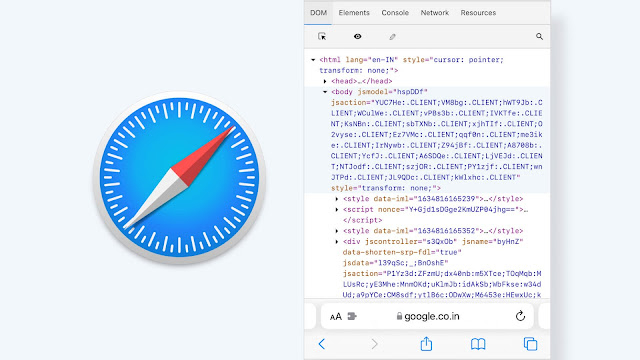Open the Share sheet icon
Viewport: 640px width, 360px height.
click(426, 343)
